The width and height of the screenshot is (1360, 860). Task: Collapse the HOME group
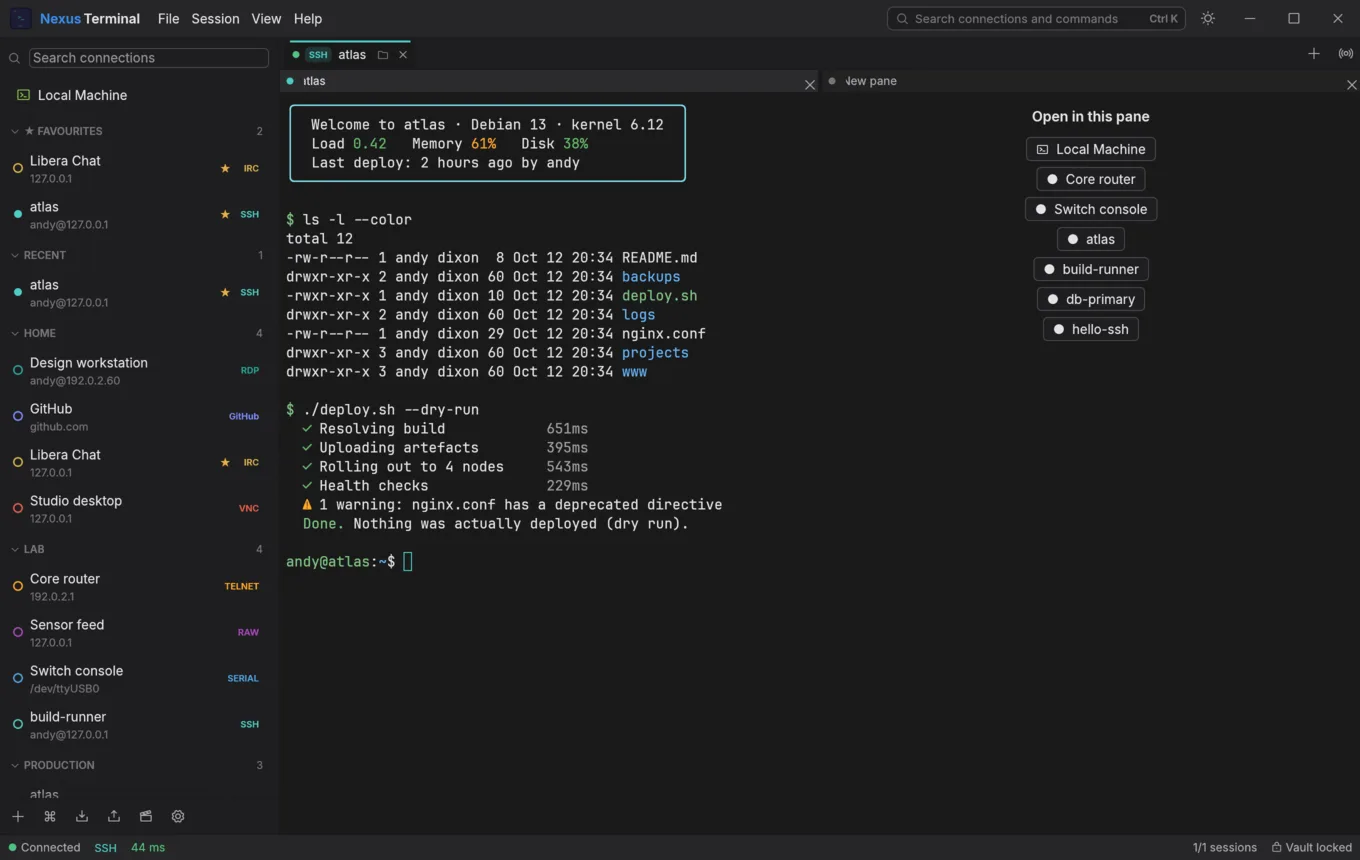(136, 333)
